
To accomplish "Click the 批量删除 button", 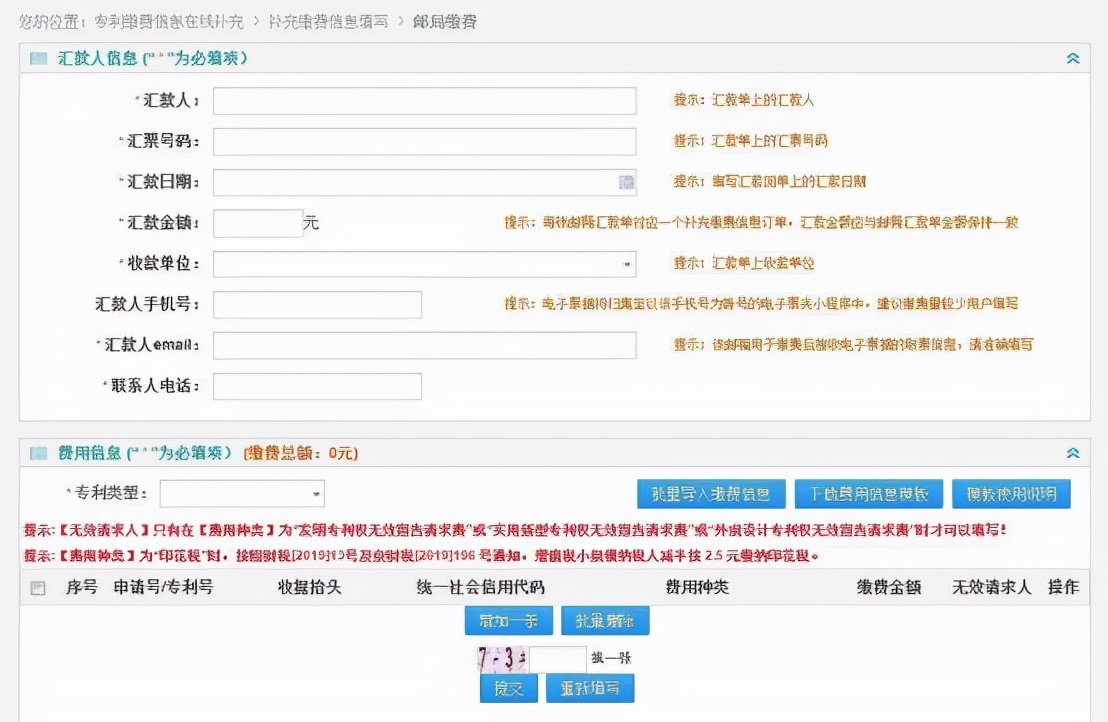I will (x=605, y=621).
